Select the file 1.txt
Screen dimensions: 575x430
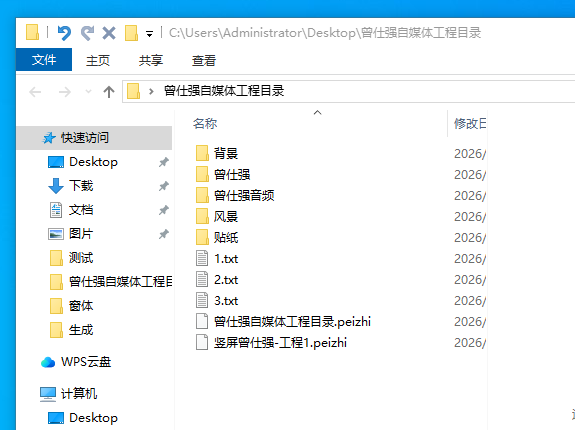click(226, 259)
